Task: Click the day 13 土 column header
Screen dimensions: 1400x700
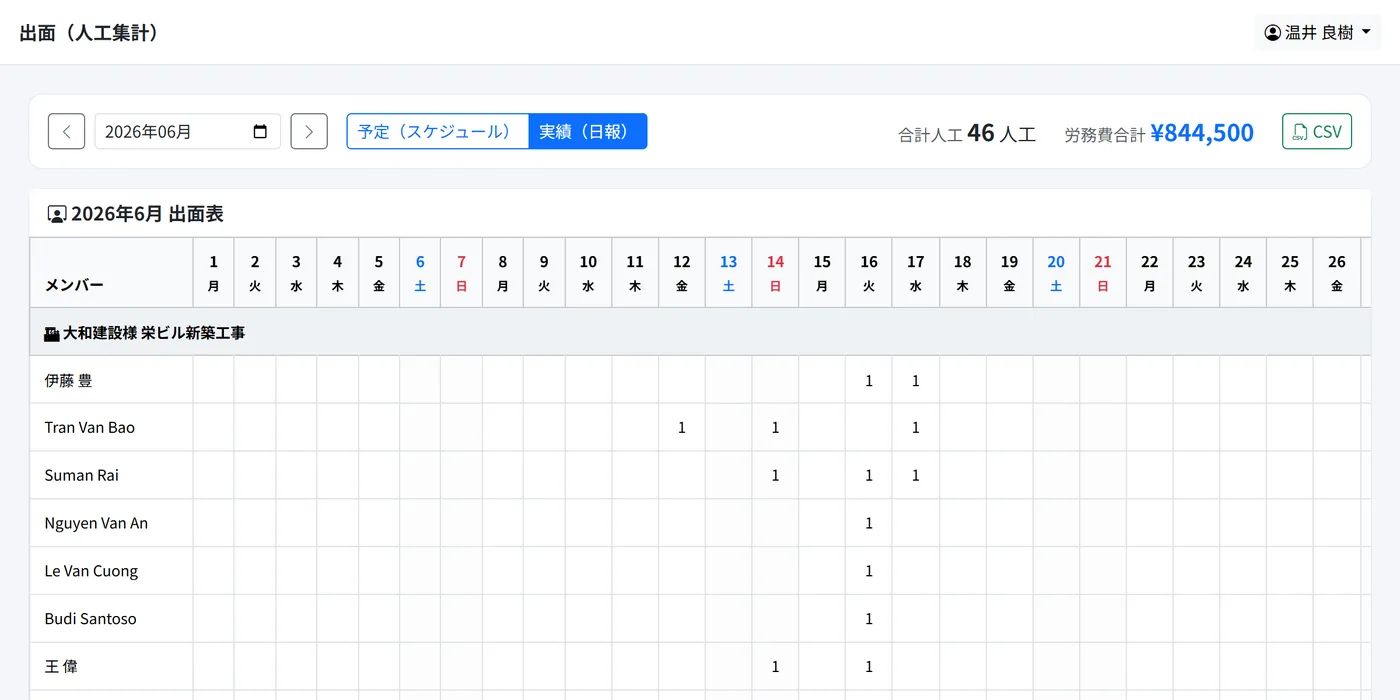Action: pyautogui.click(x=728, y=272)
